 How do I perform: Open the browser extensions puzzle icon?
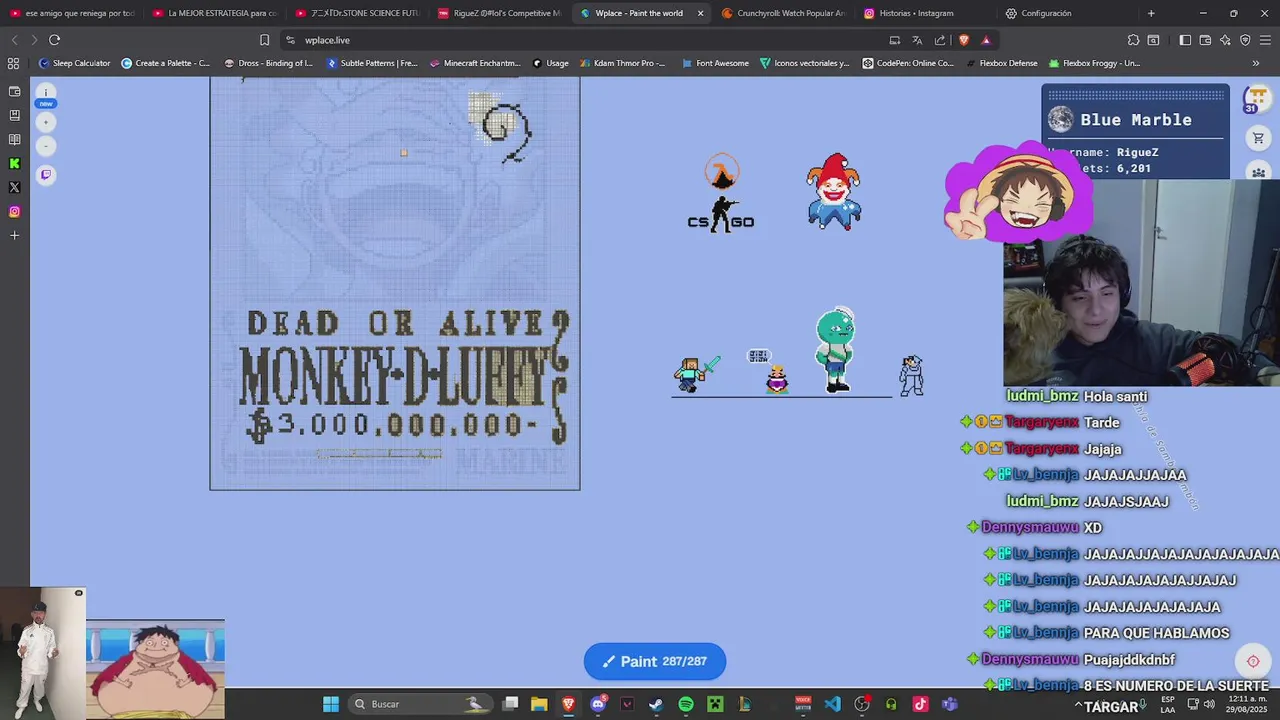point(1133,40)
